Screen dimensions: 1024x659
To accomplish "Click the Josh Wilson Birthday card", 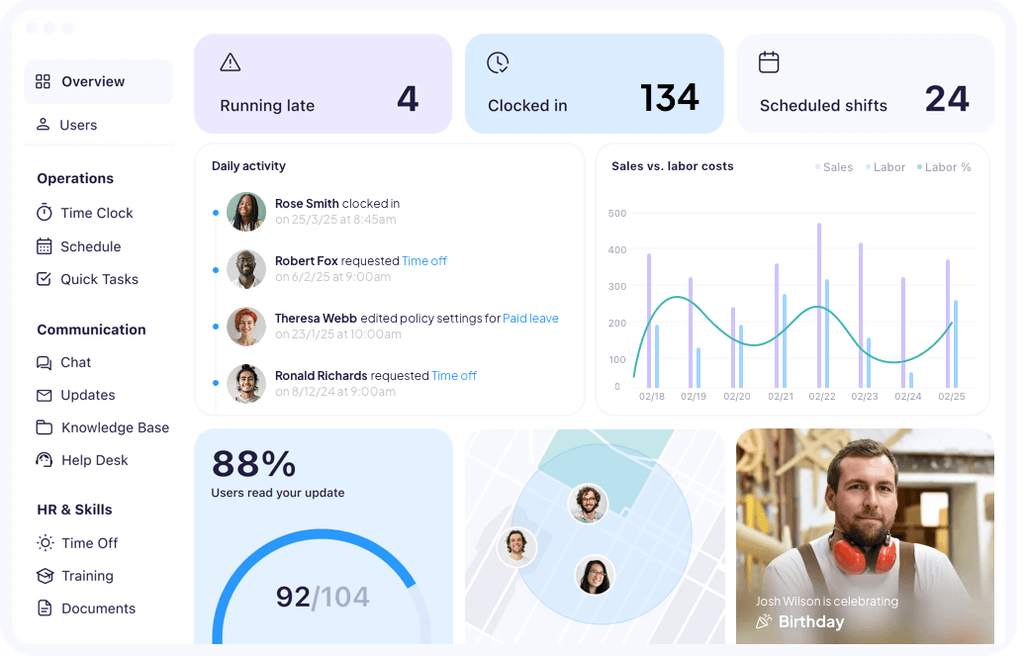I will 865,537.
